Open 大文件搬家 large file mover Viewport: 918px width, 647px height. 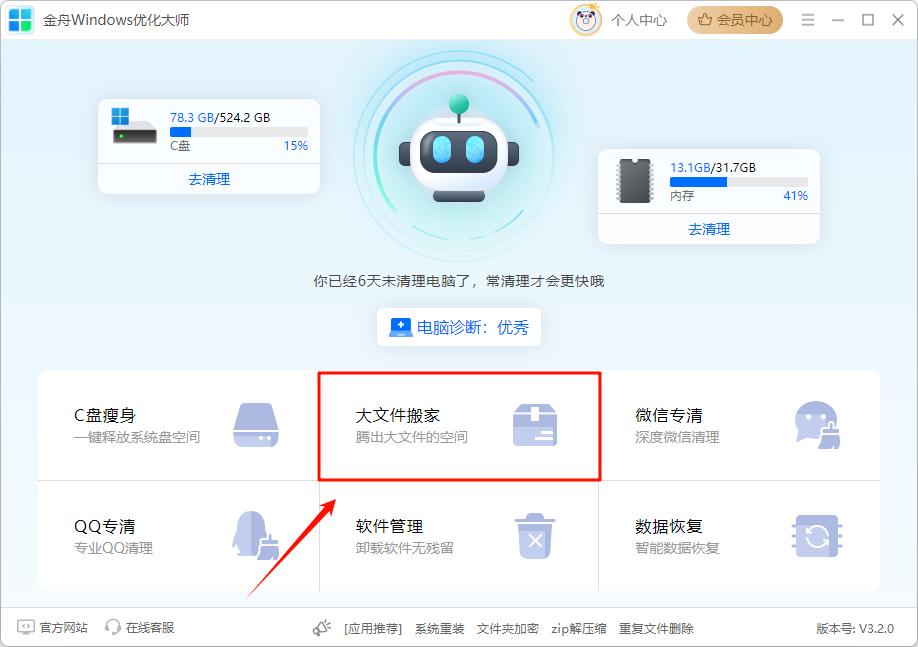460,426
